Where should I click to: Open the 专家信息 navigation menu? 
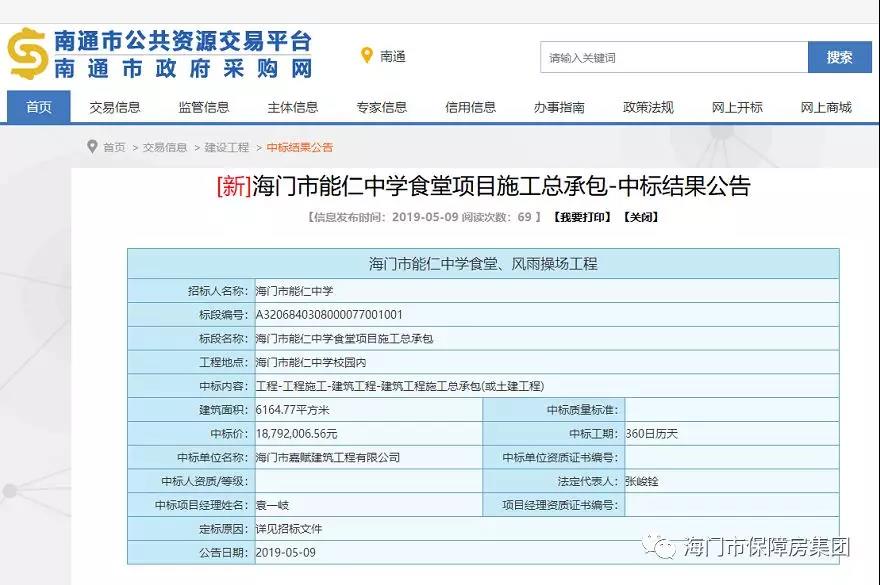[x=382, y=108]
